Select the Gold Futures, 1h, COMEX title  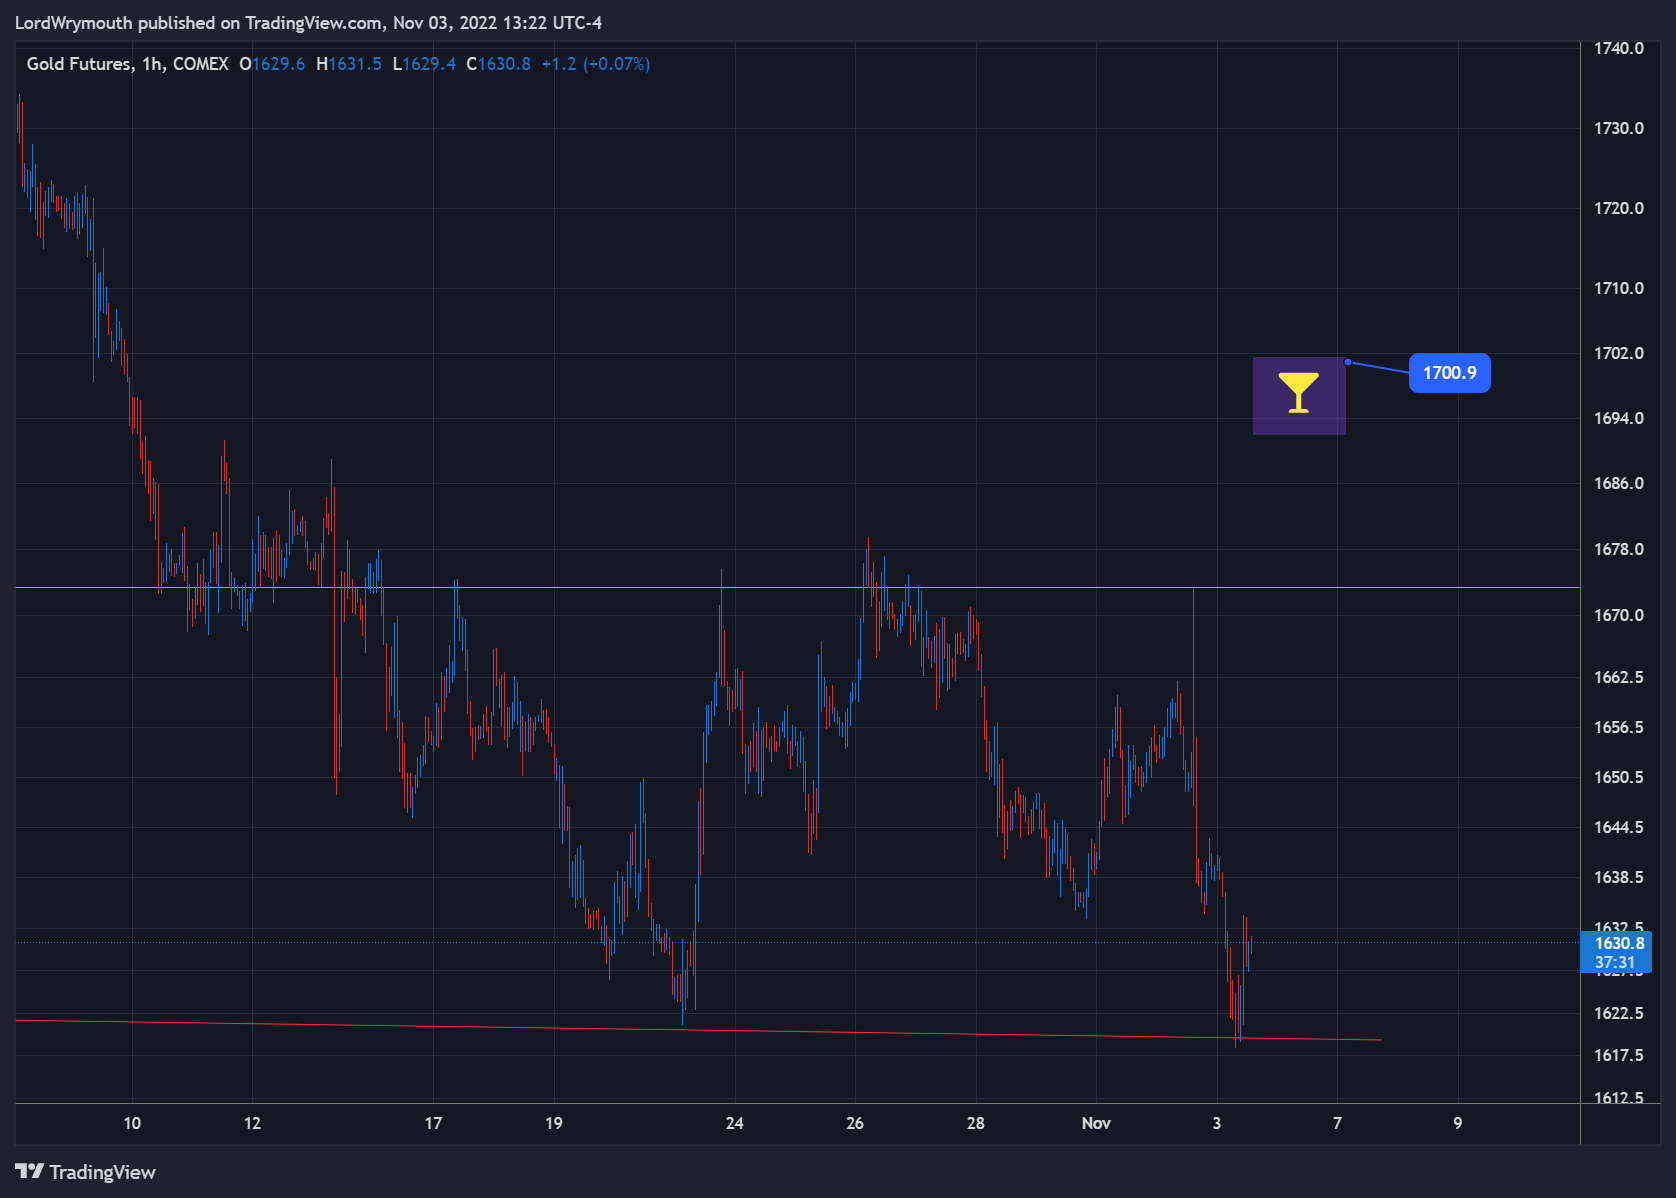[x=127, y=64]
